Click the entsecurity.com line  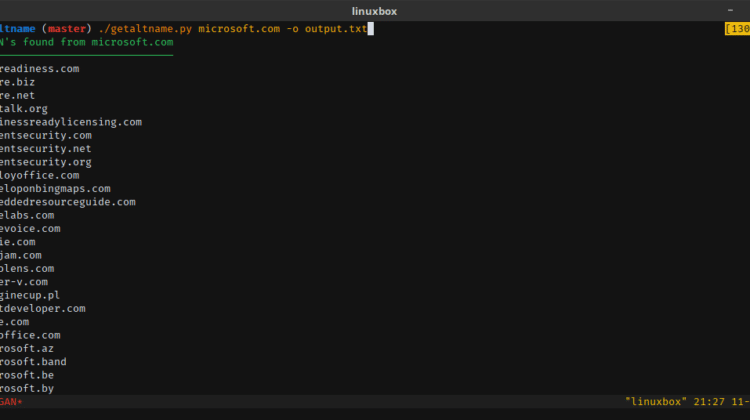coord(46,135)
